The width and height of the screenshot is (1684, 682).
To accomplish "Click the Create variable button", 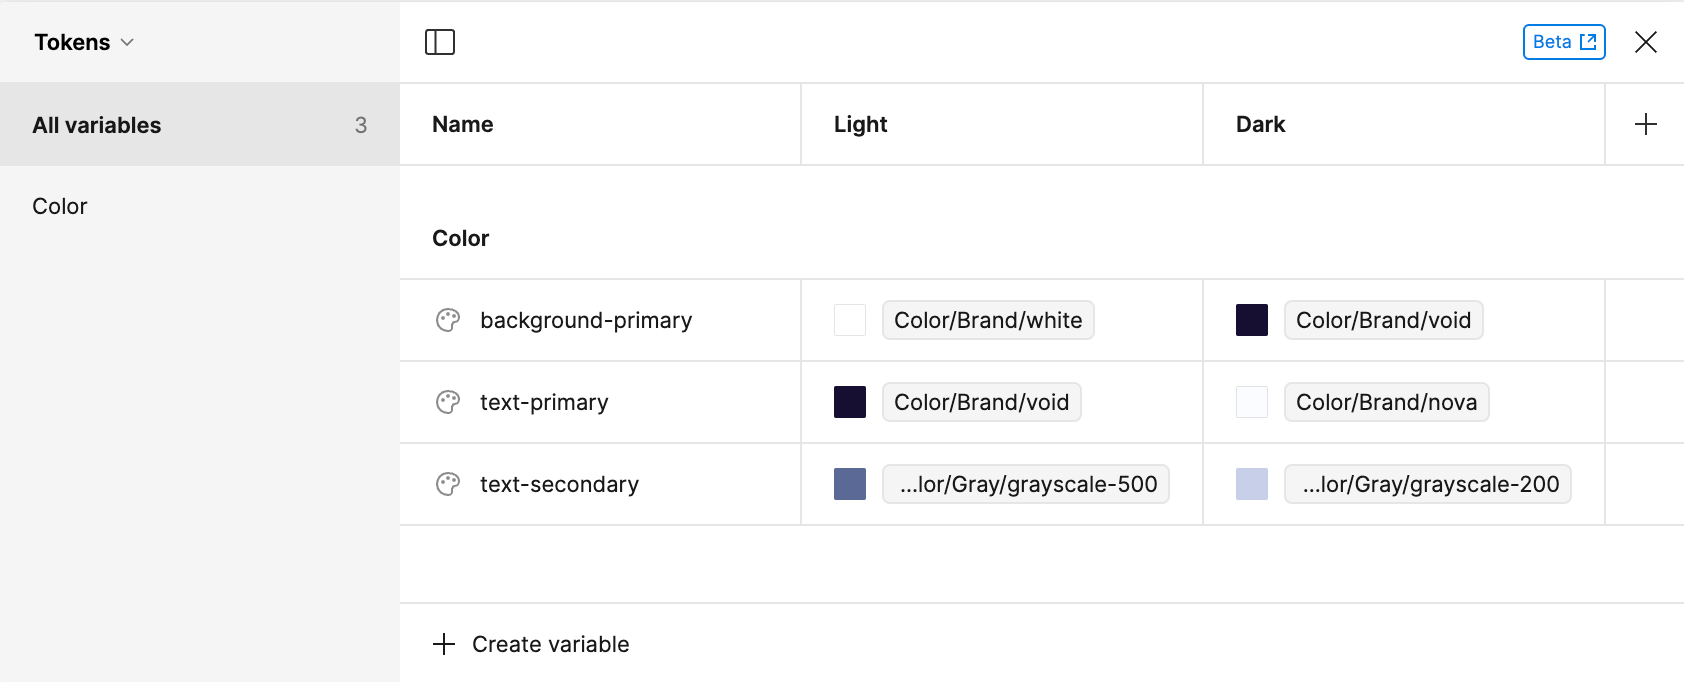I will pos(550,644).
